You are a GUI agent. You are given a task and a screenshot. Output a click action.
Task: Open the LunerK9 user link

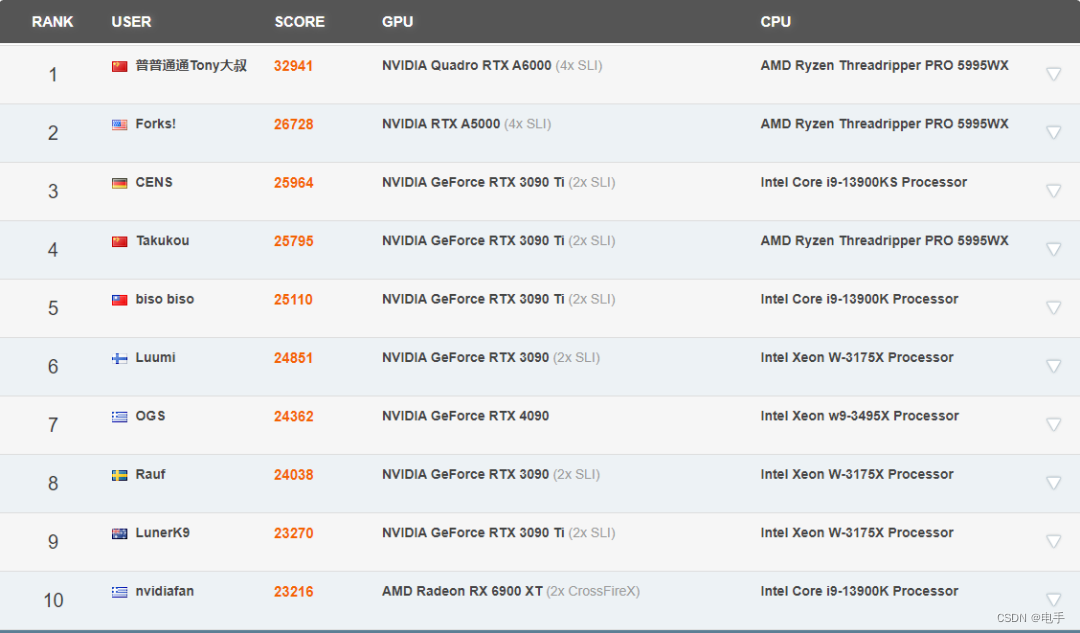[x=163, y=533]
